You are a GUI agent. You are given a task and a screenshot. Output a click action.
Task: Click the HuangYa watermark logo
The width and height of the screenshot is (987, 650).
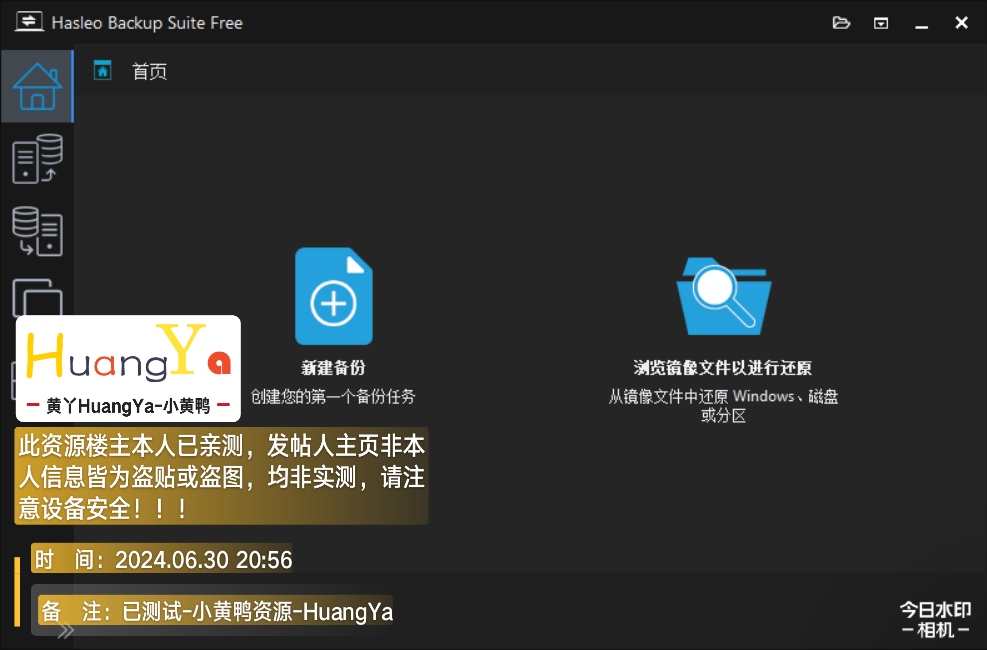128,368
